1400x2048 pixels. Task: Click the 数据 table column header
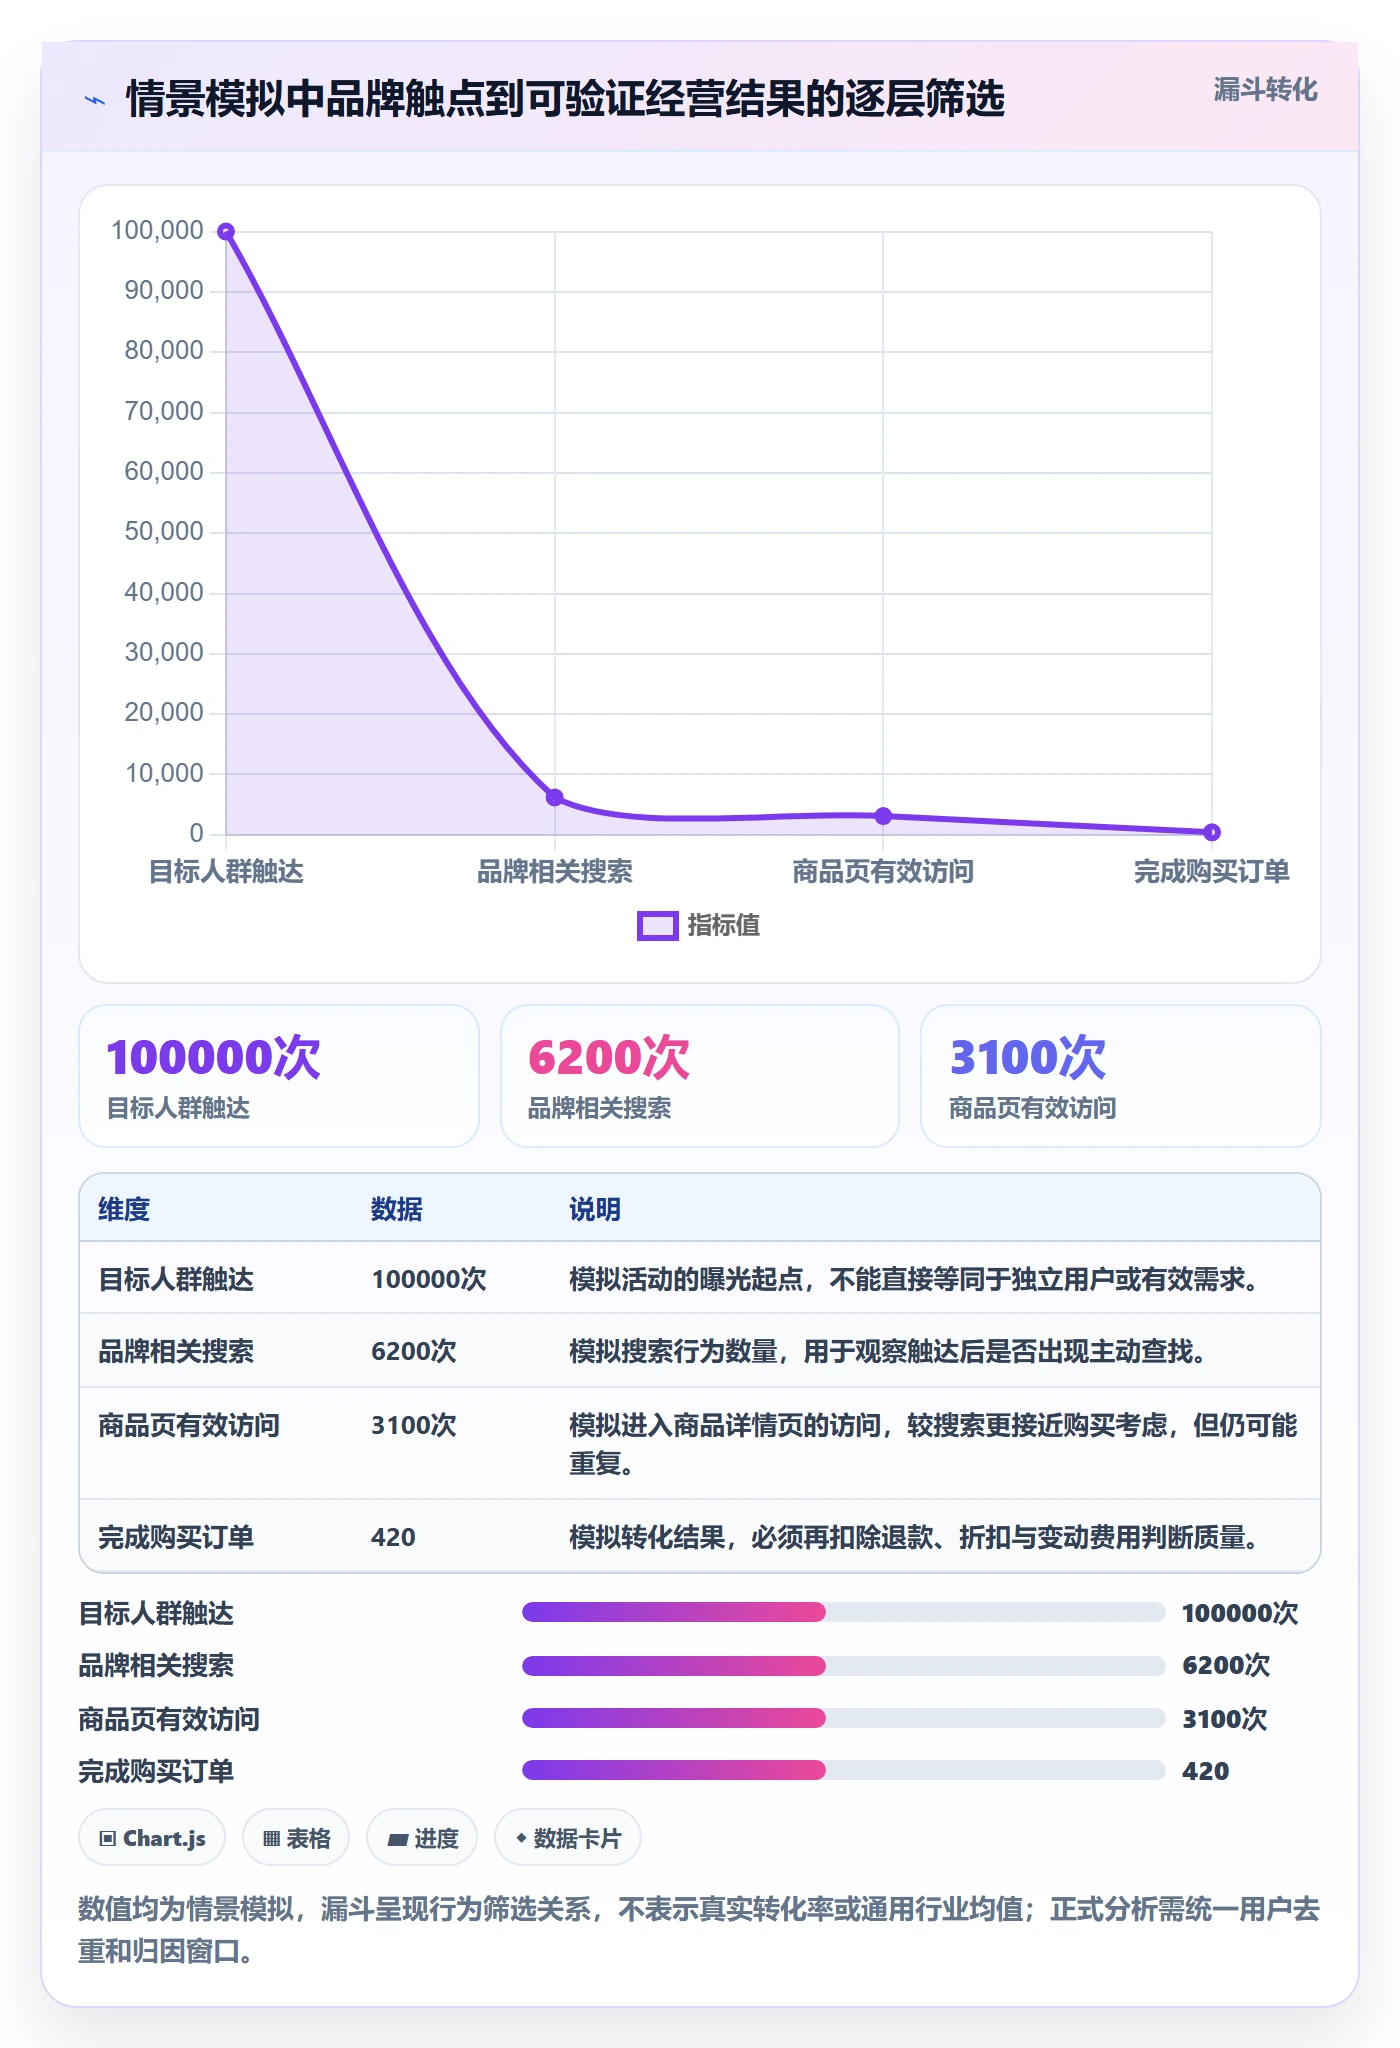tap(397, 1209)
